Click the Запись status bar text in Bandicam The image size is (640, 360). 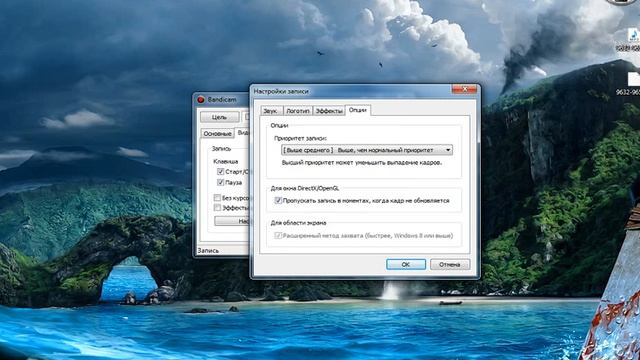pos(208,251)
